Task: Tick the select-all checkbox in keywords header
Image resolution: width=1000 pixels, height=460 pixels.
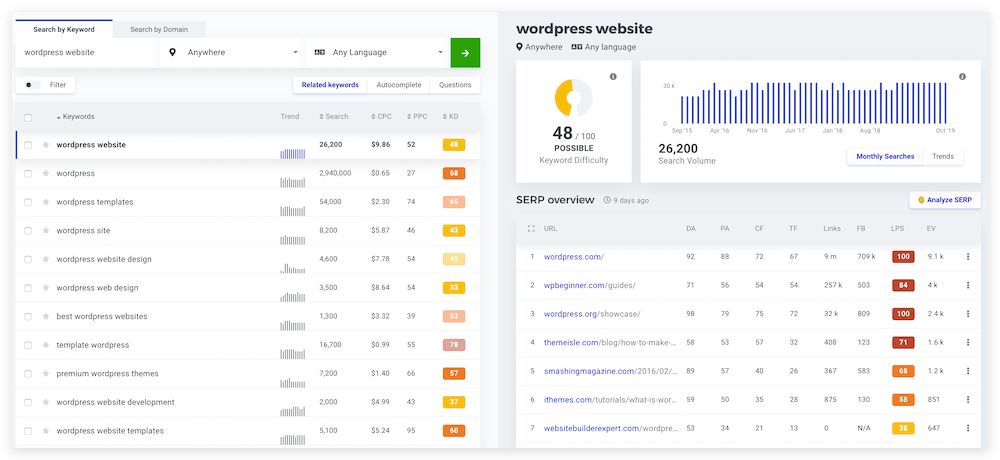Action: (28, 117)
